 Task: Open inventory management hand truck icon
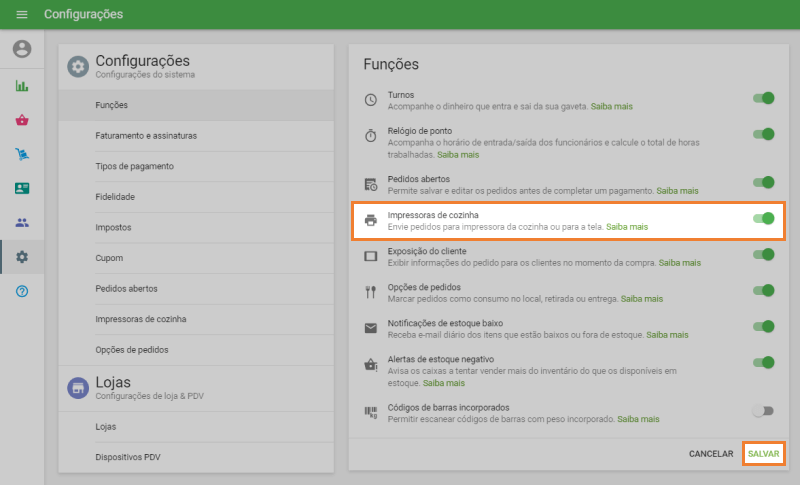tap(22, 154)
